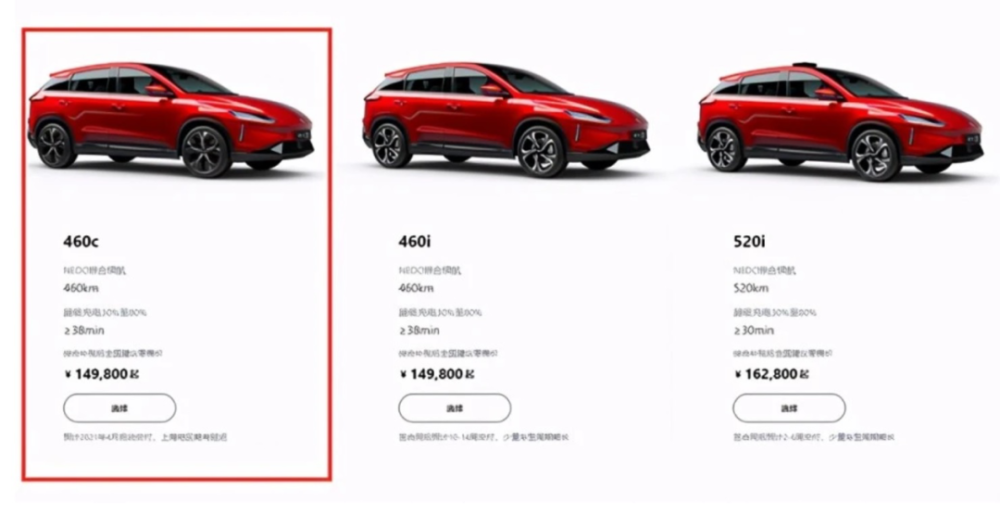Click the 460i model title

click(415, 242)
